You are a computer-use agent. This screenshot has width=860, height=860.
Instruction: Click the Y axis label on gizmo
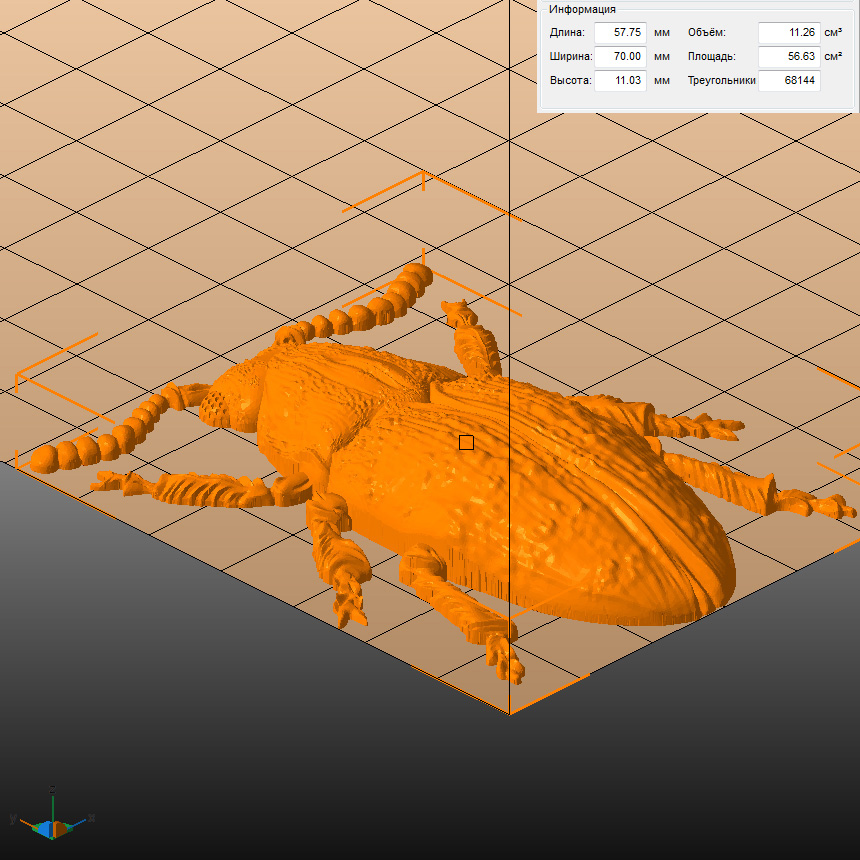(x=13, y=818)
